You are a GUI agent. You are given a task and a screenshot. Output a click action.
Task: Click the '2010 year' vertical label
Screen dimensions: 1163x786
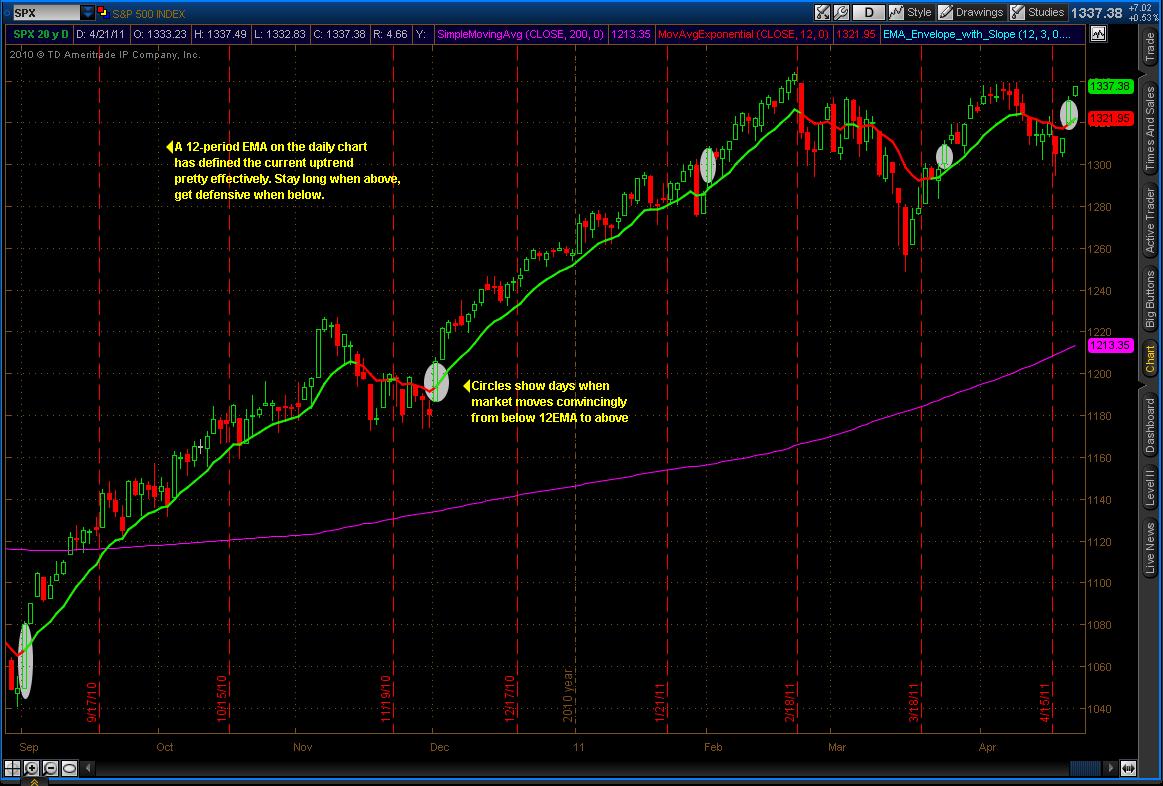(x=569, y=698)
